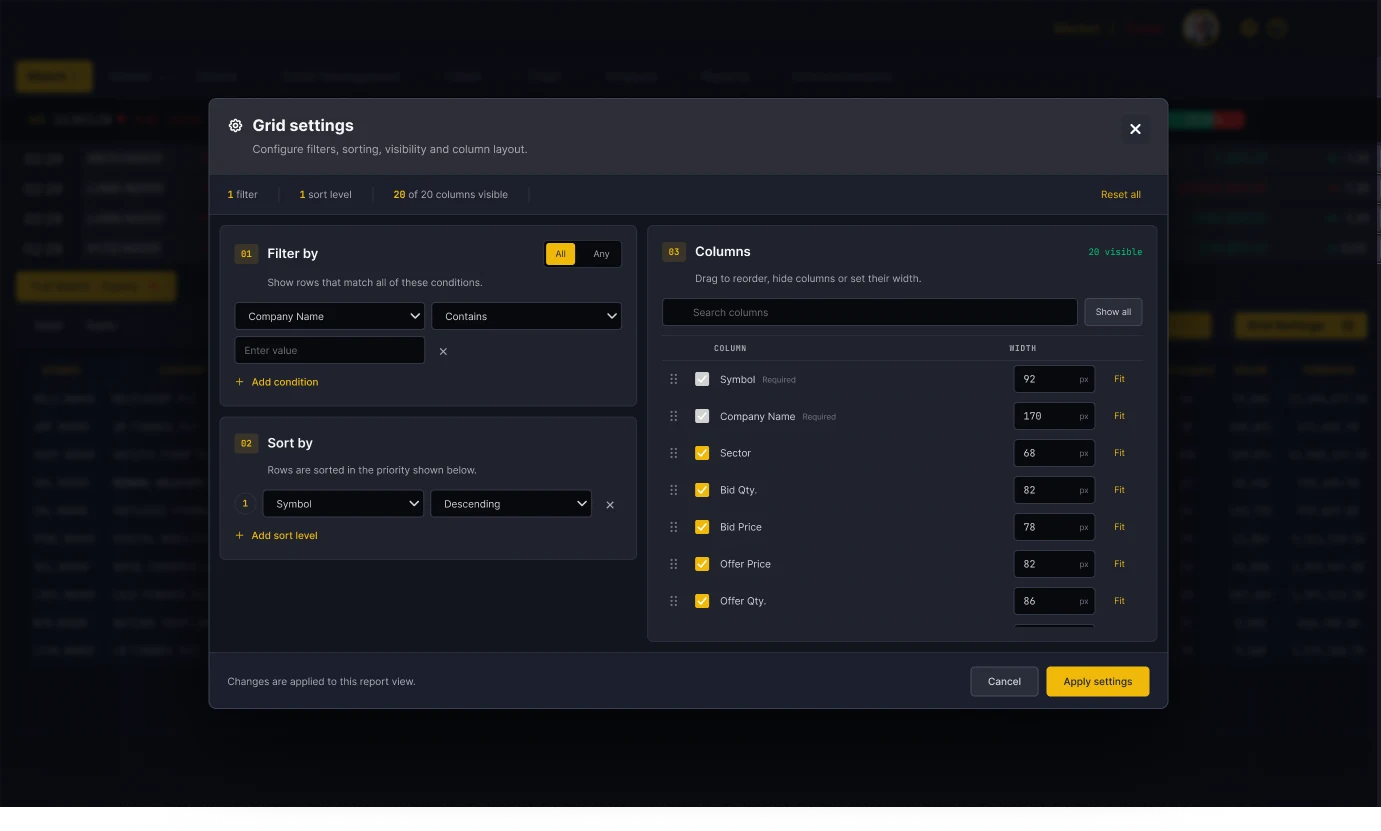Viewport: 1381px width, 831px height.
Task: Click the Company Name width field showing 170
Action: 1054,416
